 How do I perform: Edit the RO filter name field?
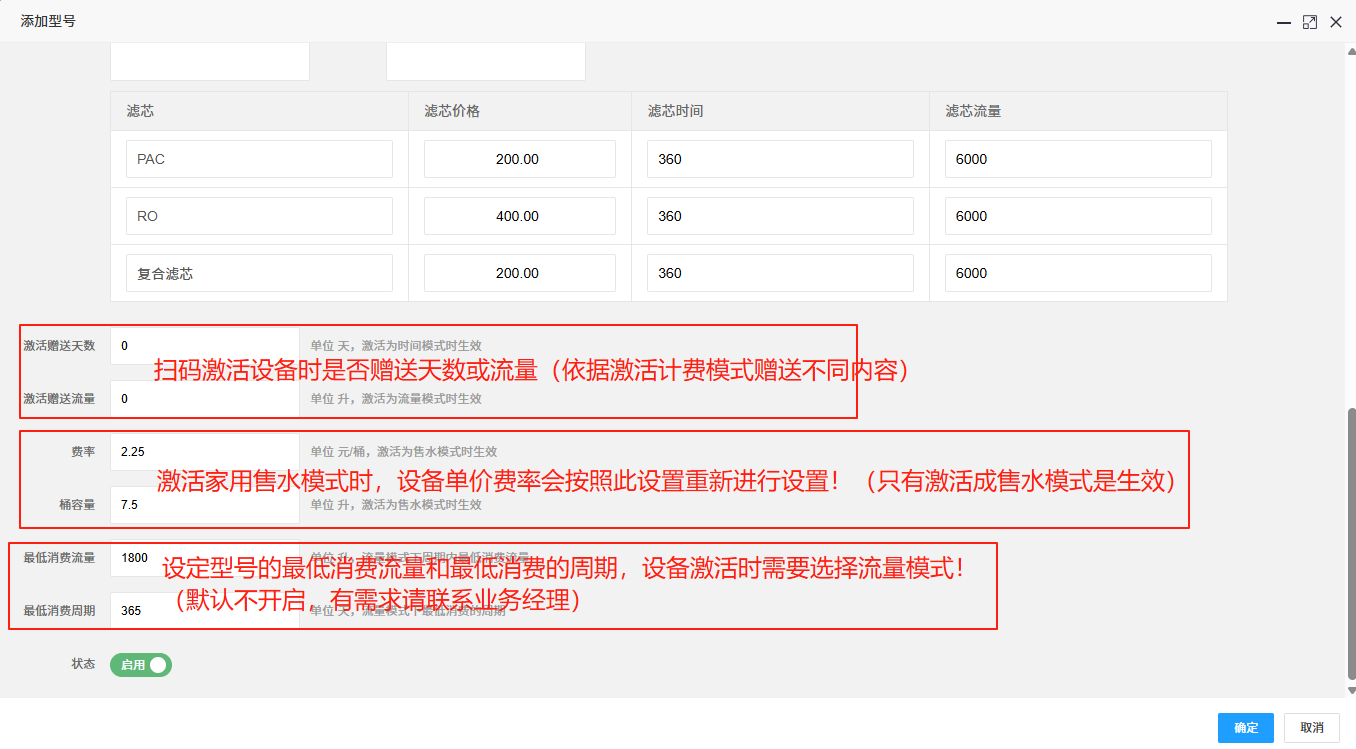pyautogui.click(x=259, y=216)
